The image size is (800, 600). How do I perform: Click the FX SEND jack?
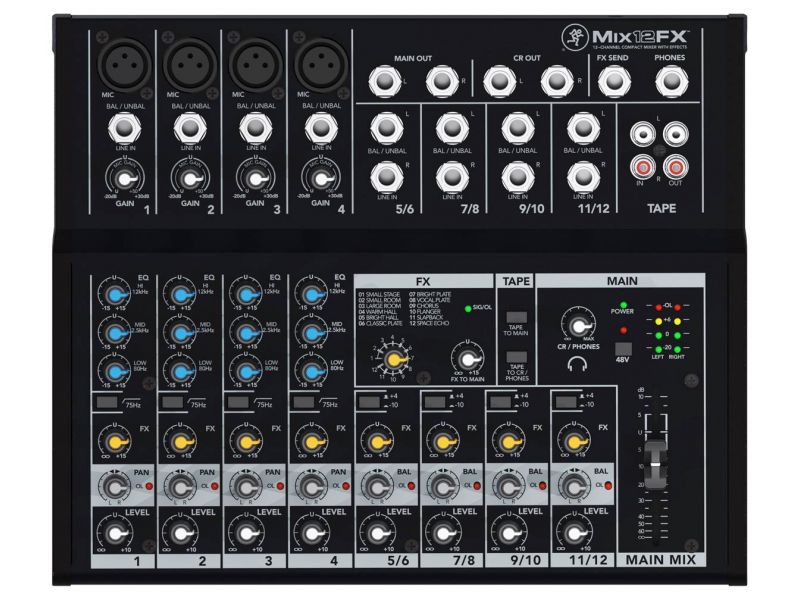(614, 81)
